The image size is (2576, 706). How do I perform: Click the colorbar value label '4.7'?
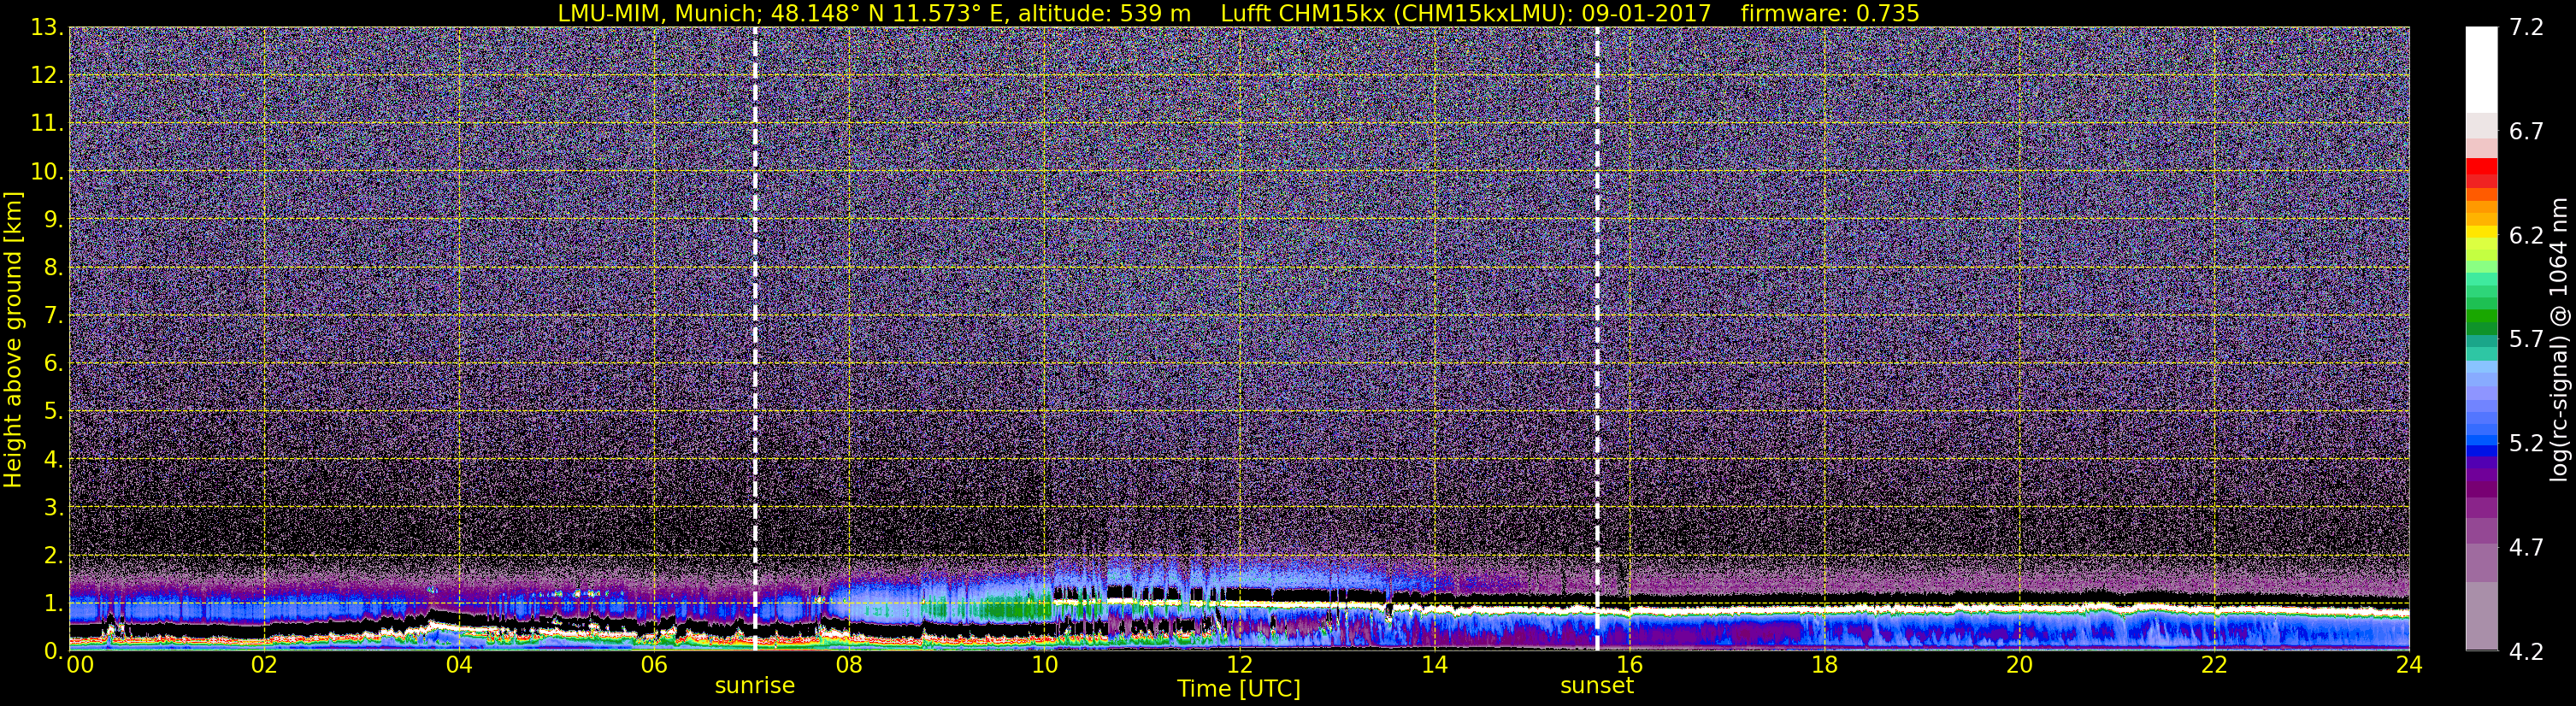coord(2526,548)
